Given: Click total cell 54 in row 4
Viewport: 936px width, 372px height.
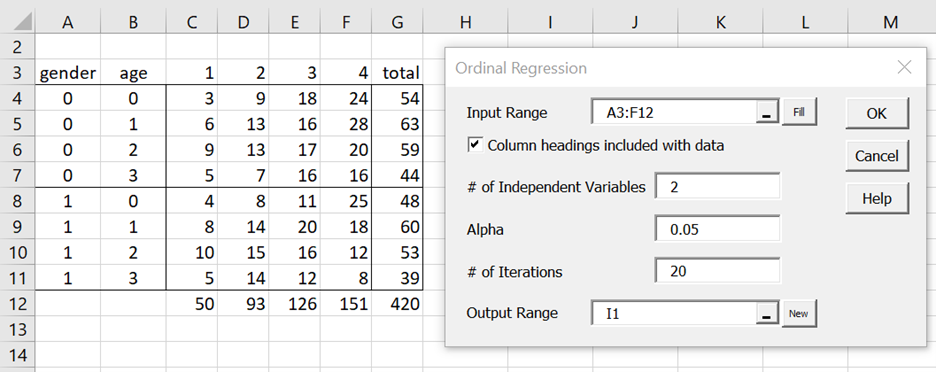Looking at the screenshot, I should coord(397,98).
